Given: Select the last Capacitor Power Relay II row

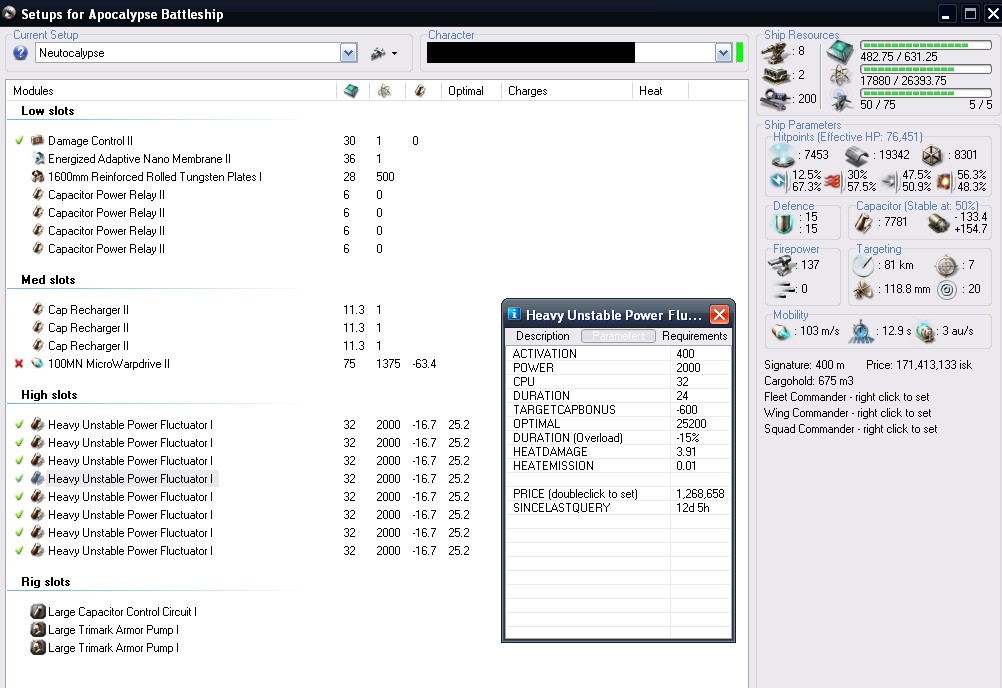Looking at the screenshot, I should click(106, 248).
